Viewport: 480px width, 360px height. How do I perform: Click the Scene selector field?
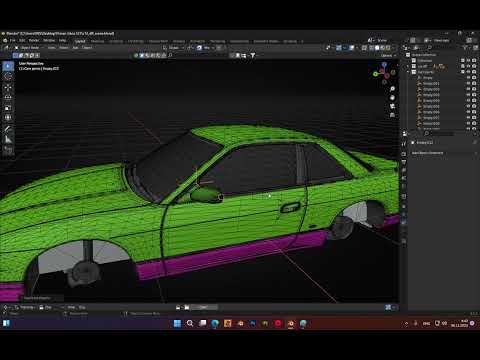click(383, 40)
